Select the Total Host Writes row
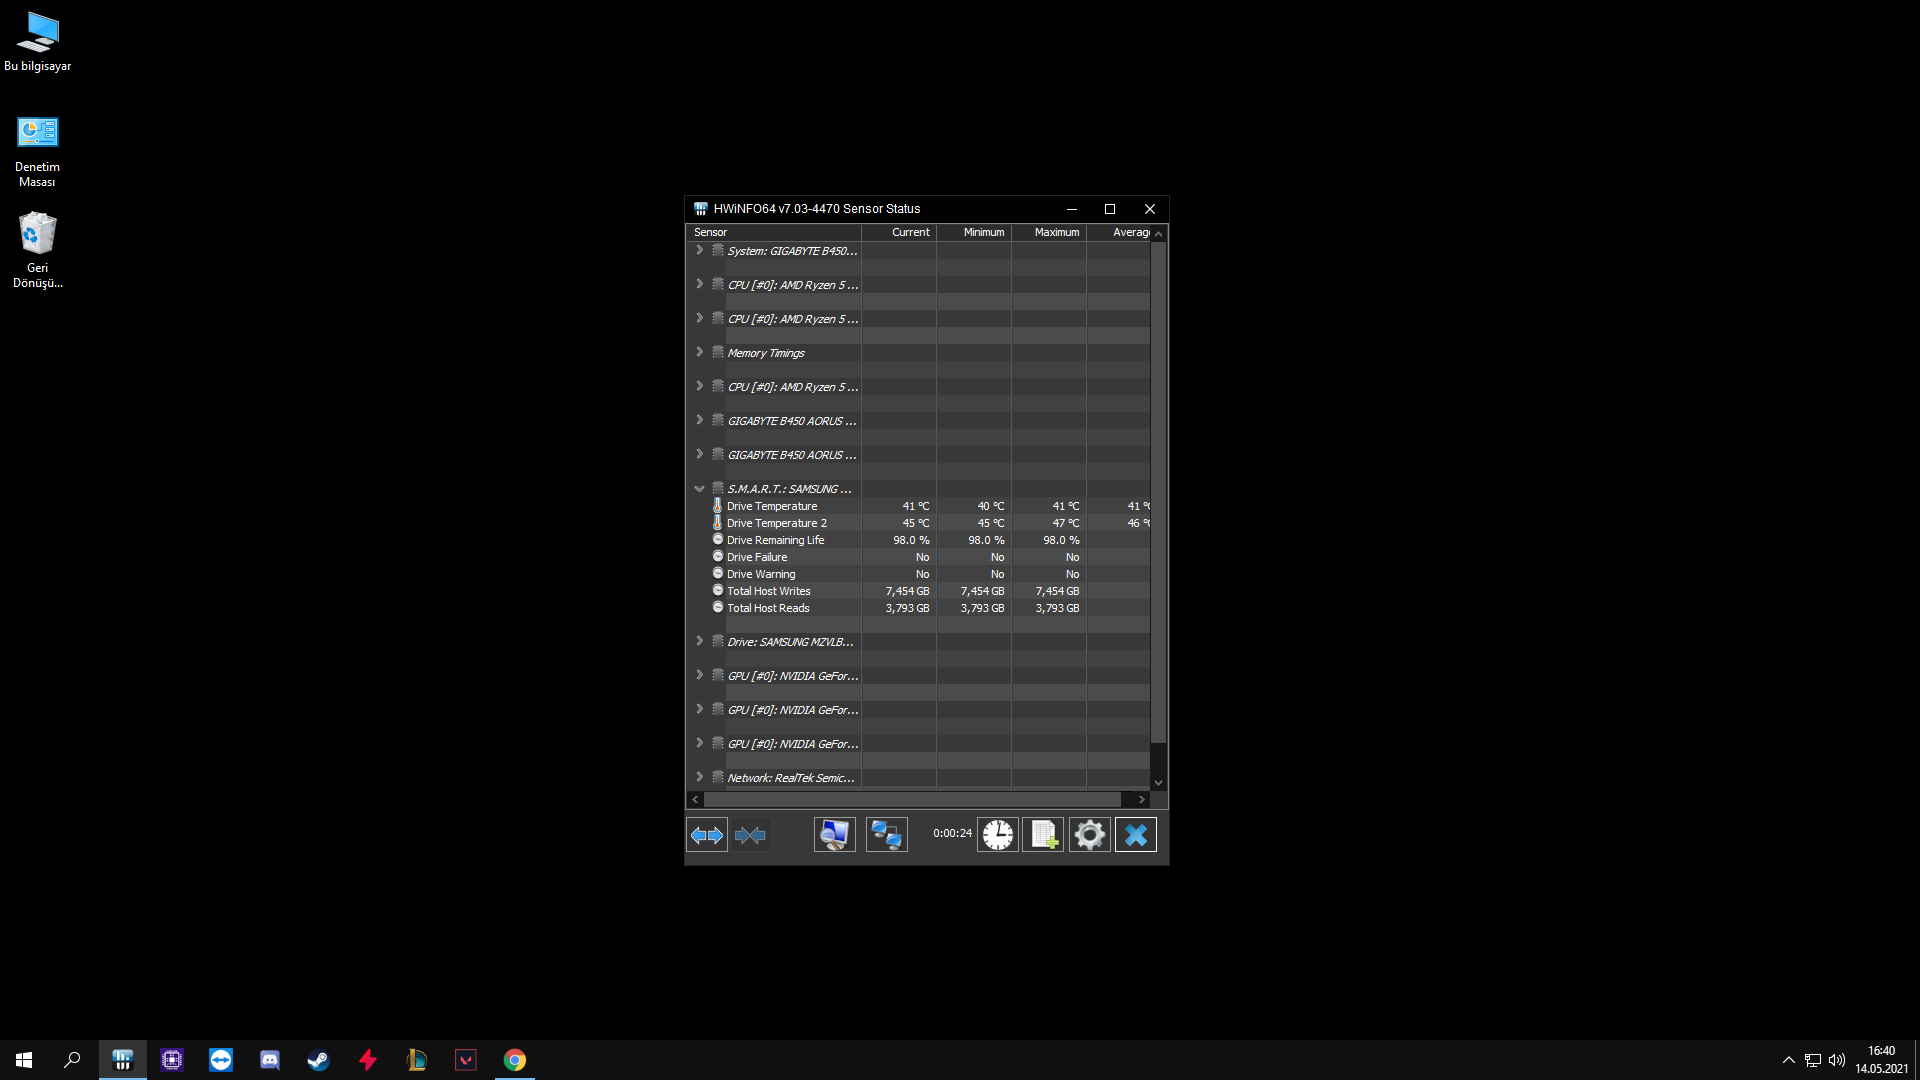This screenshot has height=1080, width=1920. tap(768, 591)
